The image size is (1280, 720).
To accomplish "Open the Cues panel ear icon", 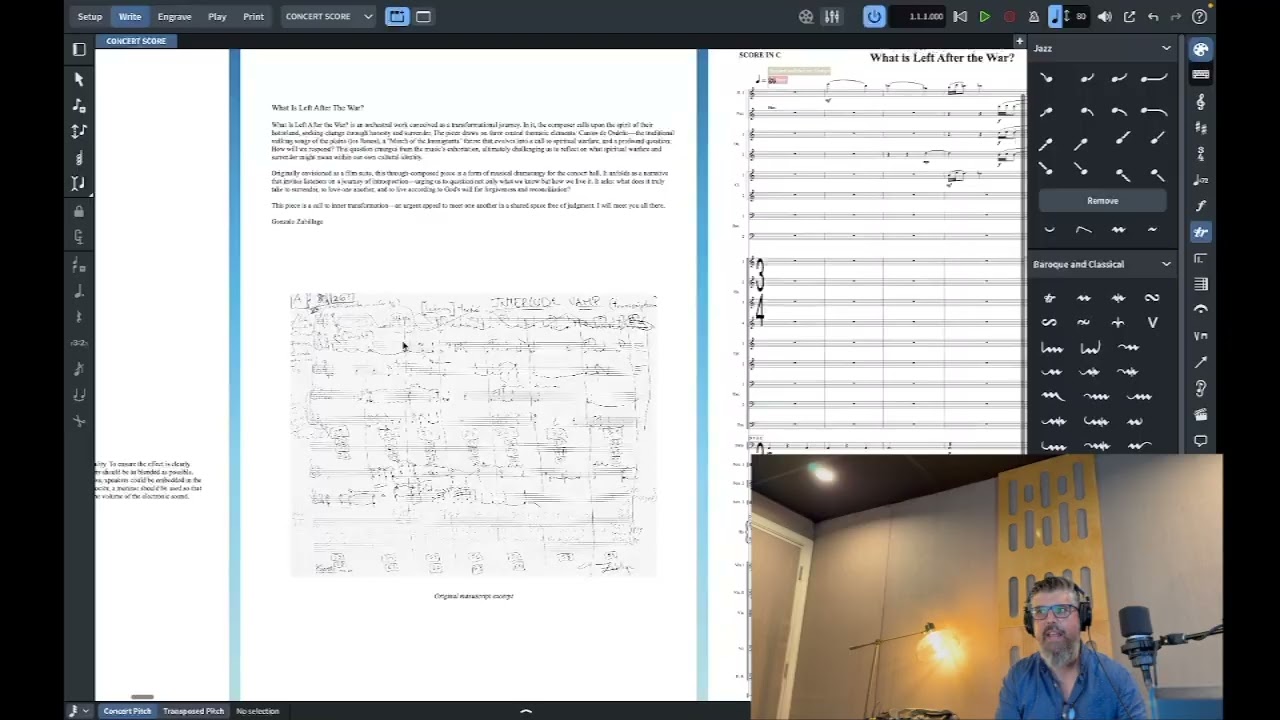I will click(x=1201, y=388).
